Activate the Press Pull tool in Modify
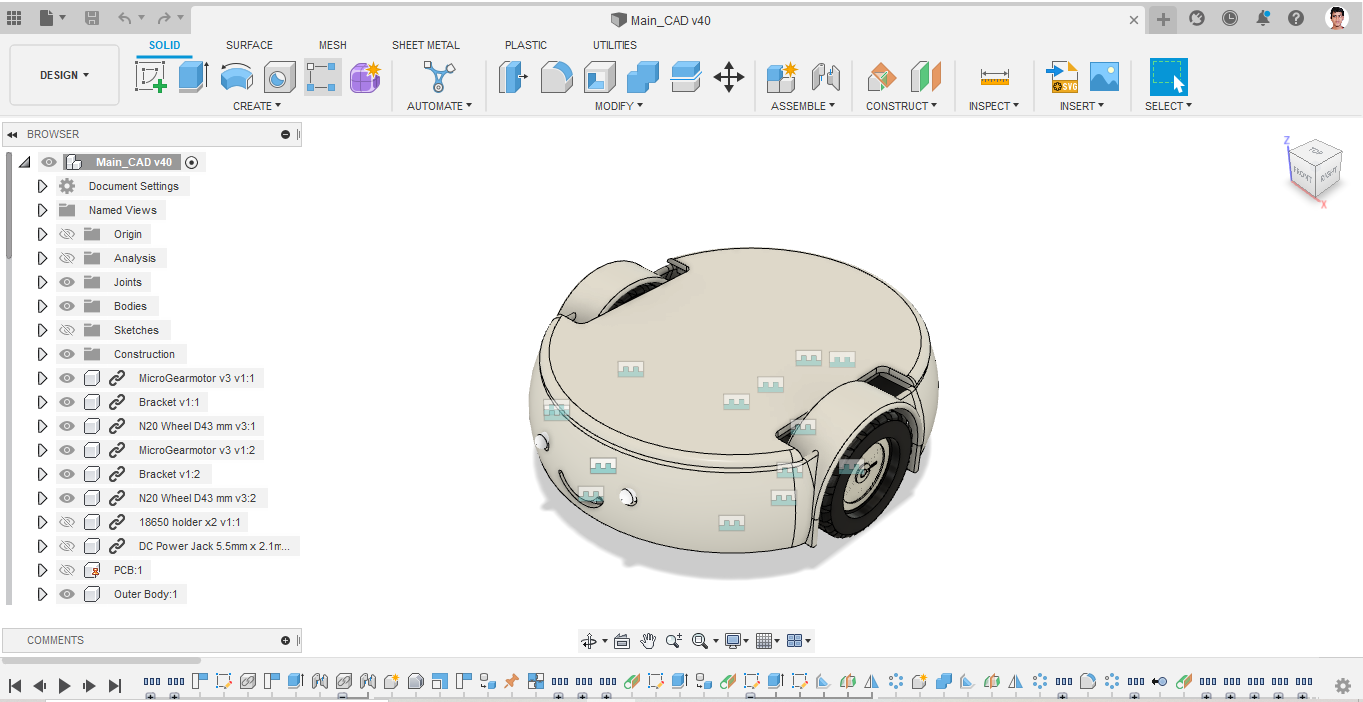1363x702 pixels. click(513, 77)
